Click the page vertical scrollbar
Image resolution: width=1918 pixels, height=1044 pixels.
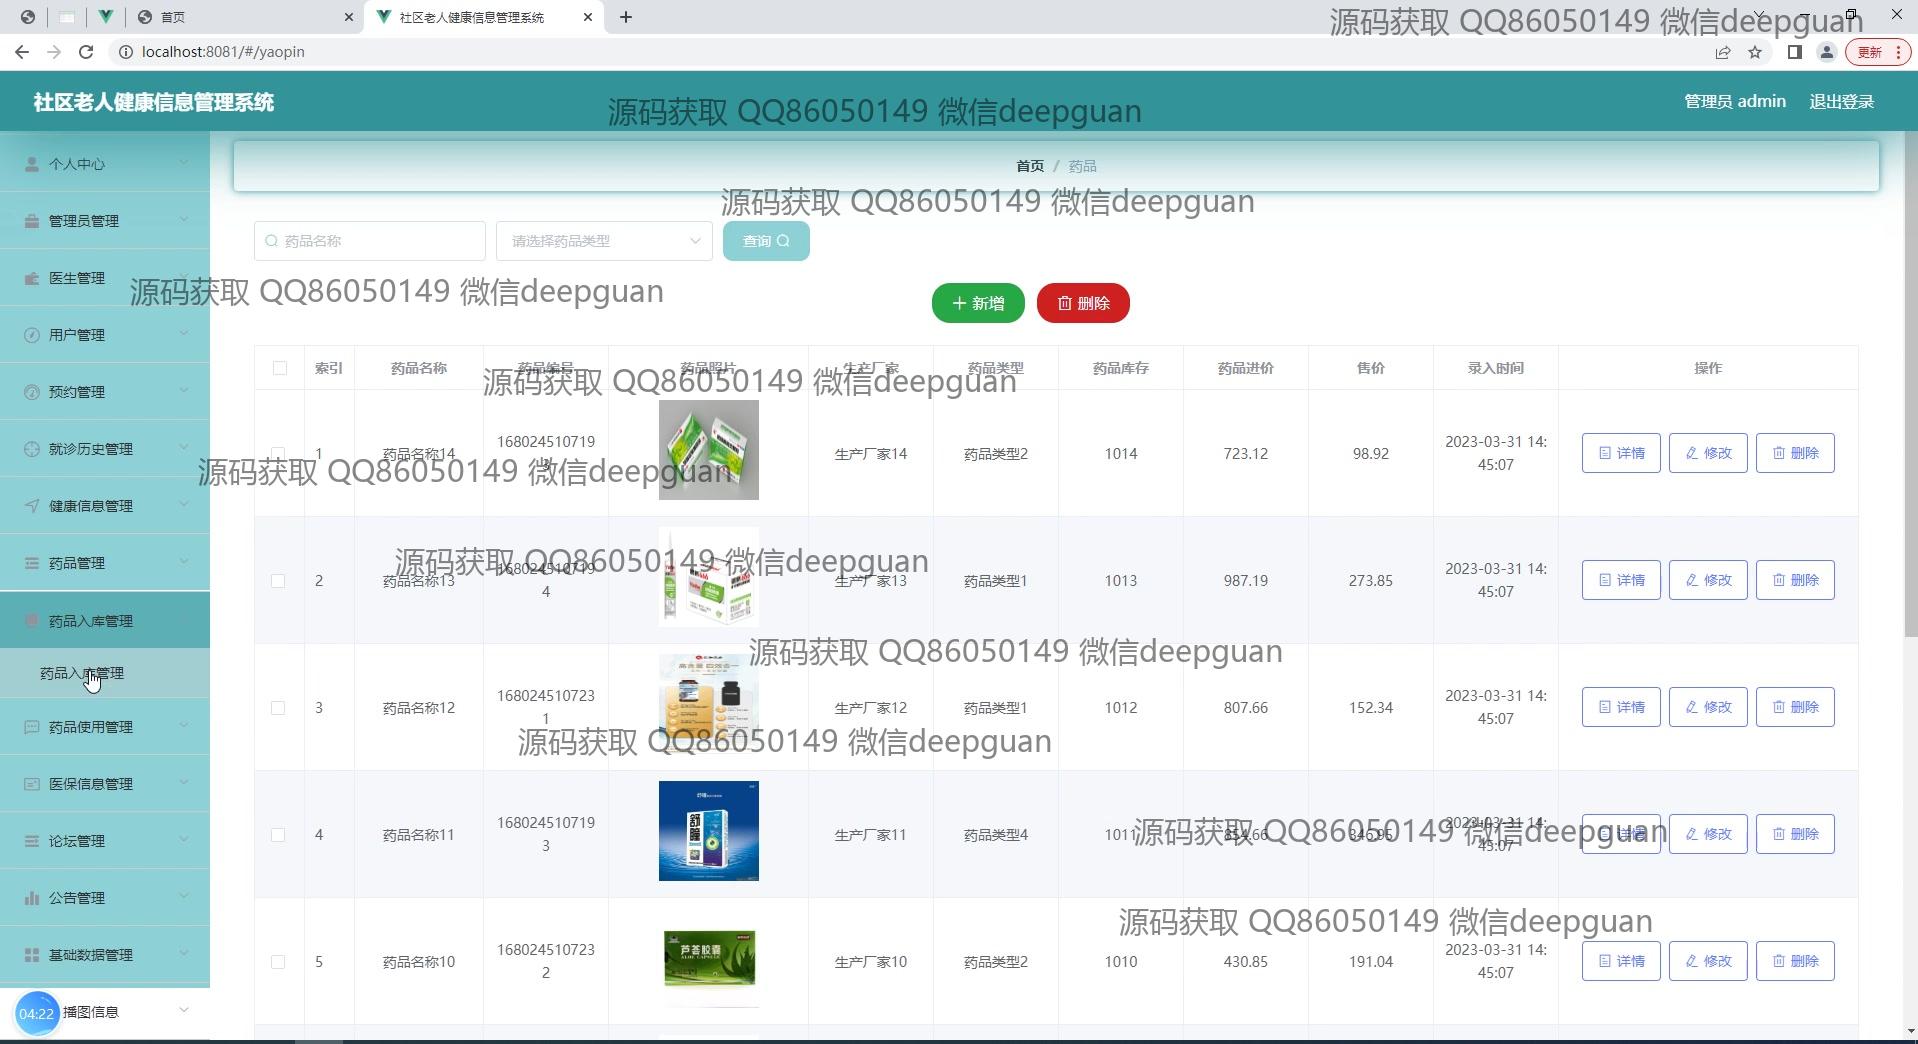[x=1910, y=400]
